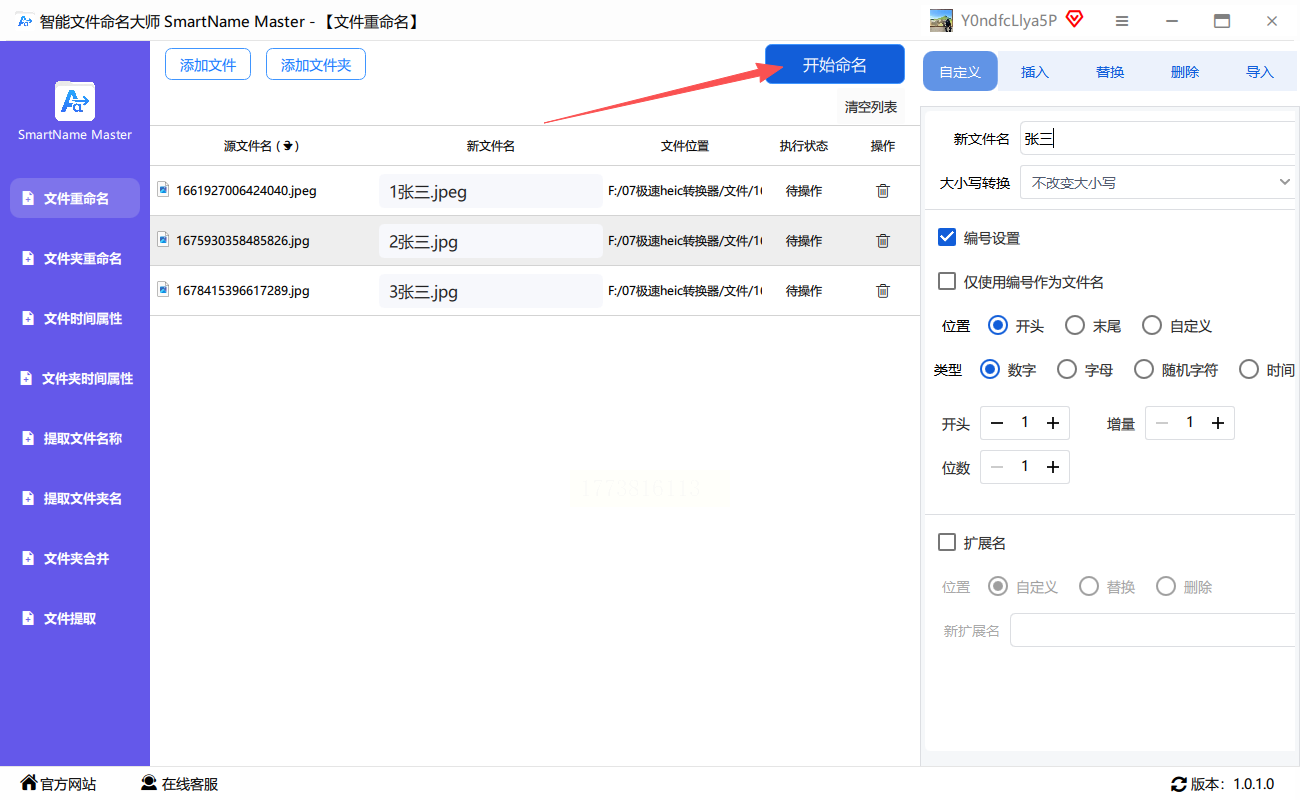
Task: Select the 末尾 position radio button
Action: [x=1075, y=326]
